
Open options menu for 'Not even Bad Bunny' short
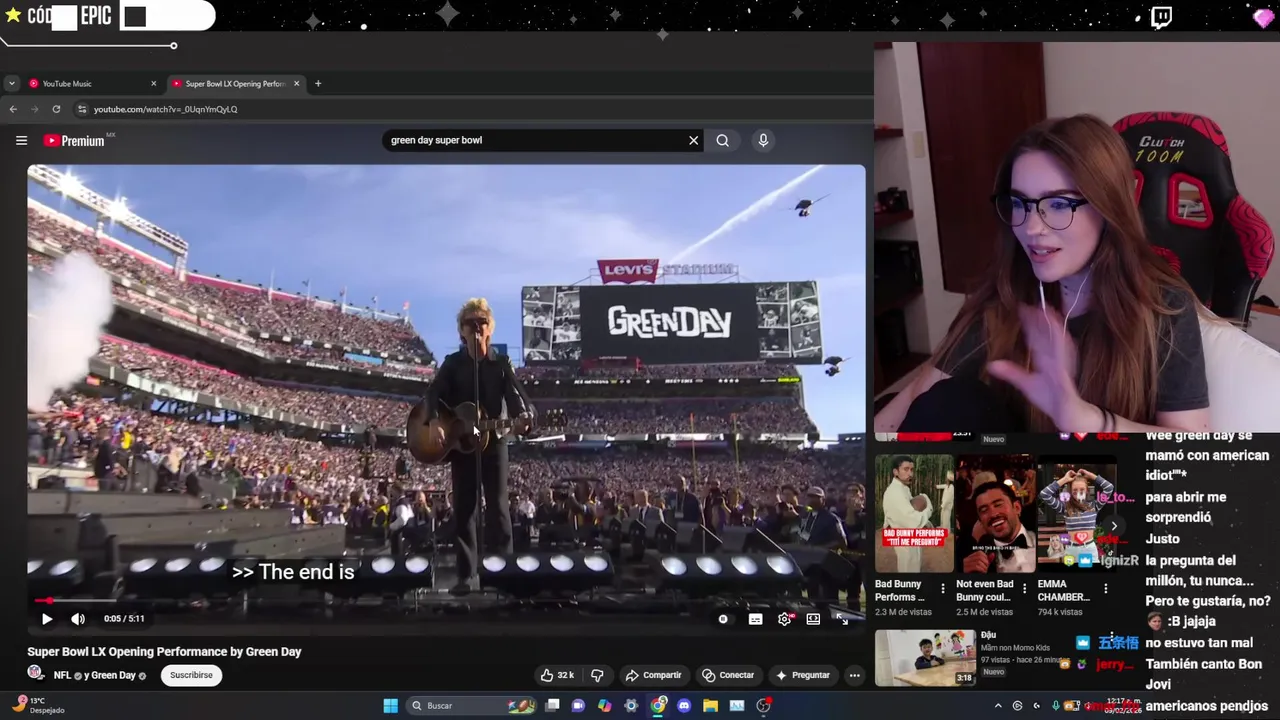[x=1024, y=589]
